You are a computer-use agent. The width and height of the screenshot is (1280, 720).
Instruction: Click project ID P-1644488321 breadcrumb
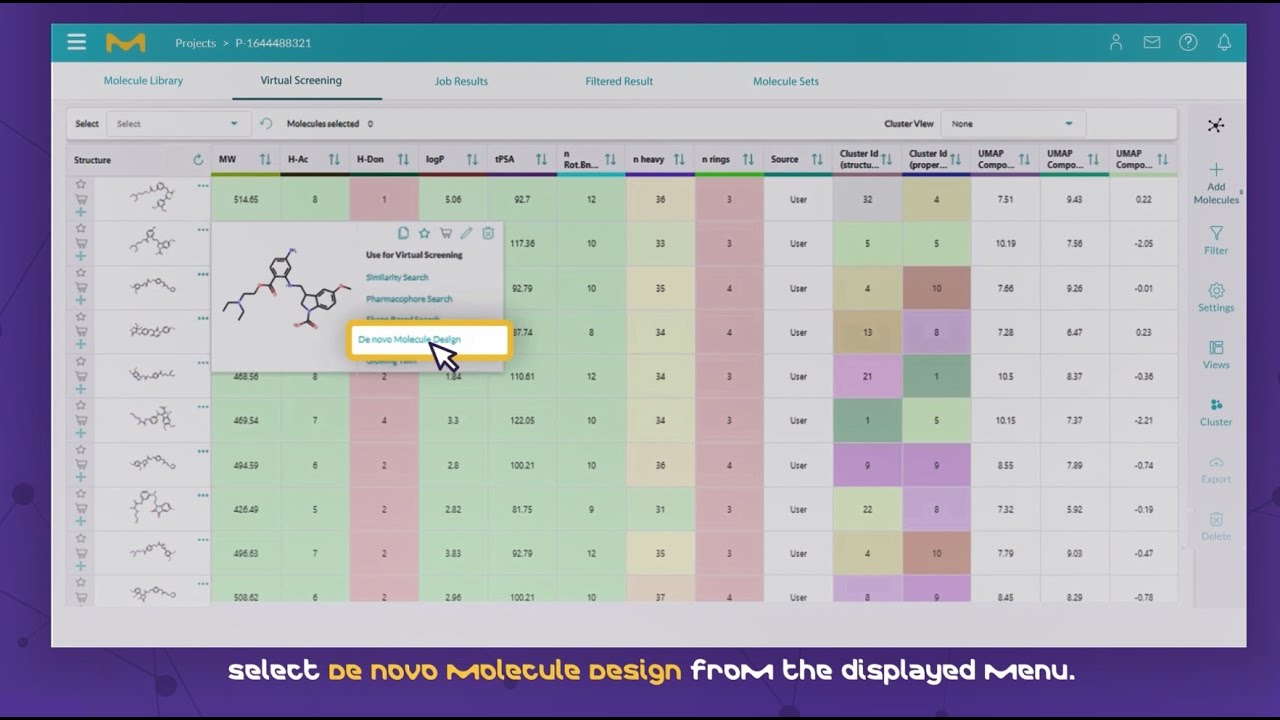(273, 43)
